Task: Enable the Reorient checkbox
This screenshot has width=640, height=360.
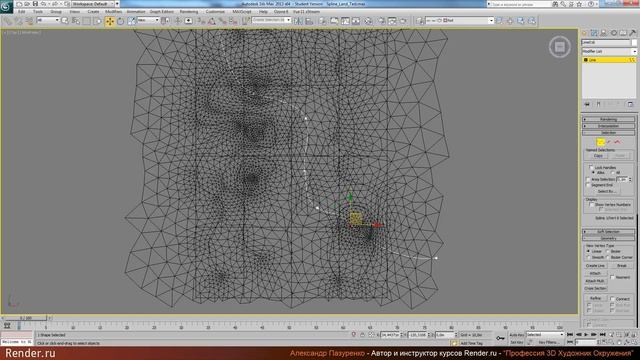Action: 612,277
